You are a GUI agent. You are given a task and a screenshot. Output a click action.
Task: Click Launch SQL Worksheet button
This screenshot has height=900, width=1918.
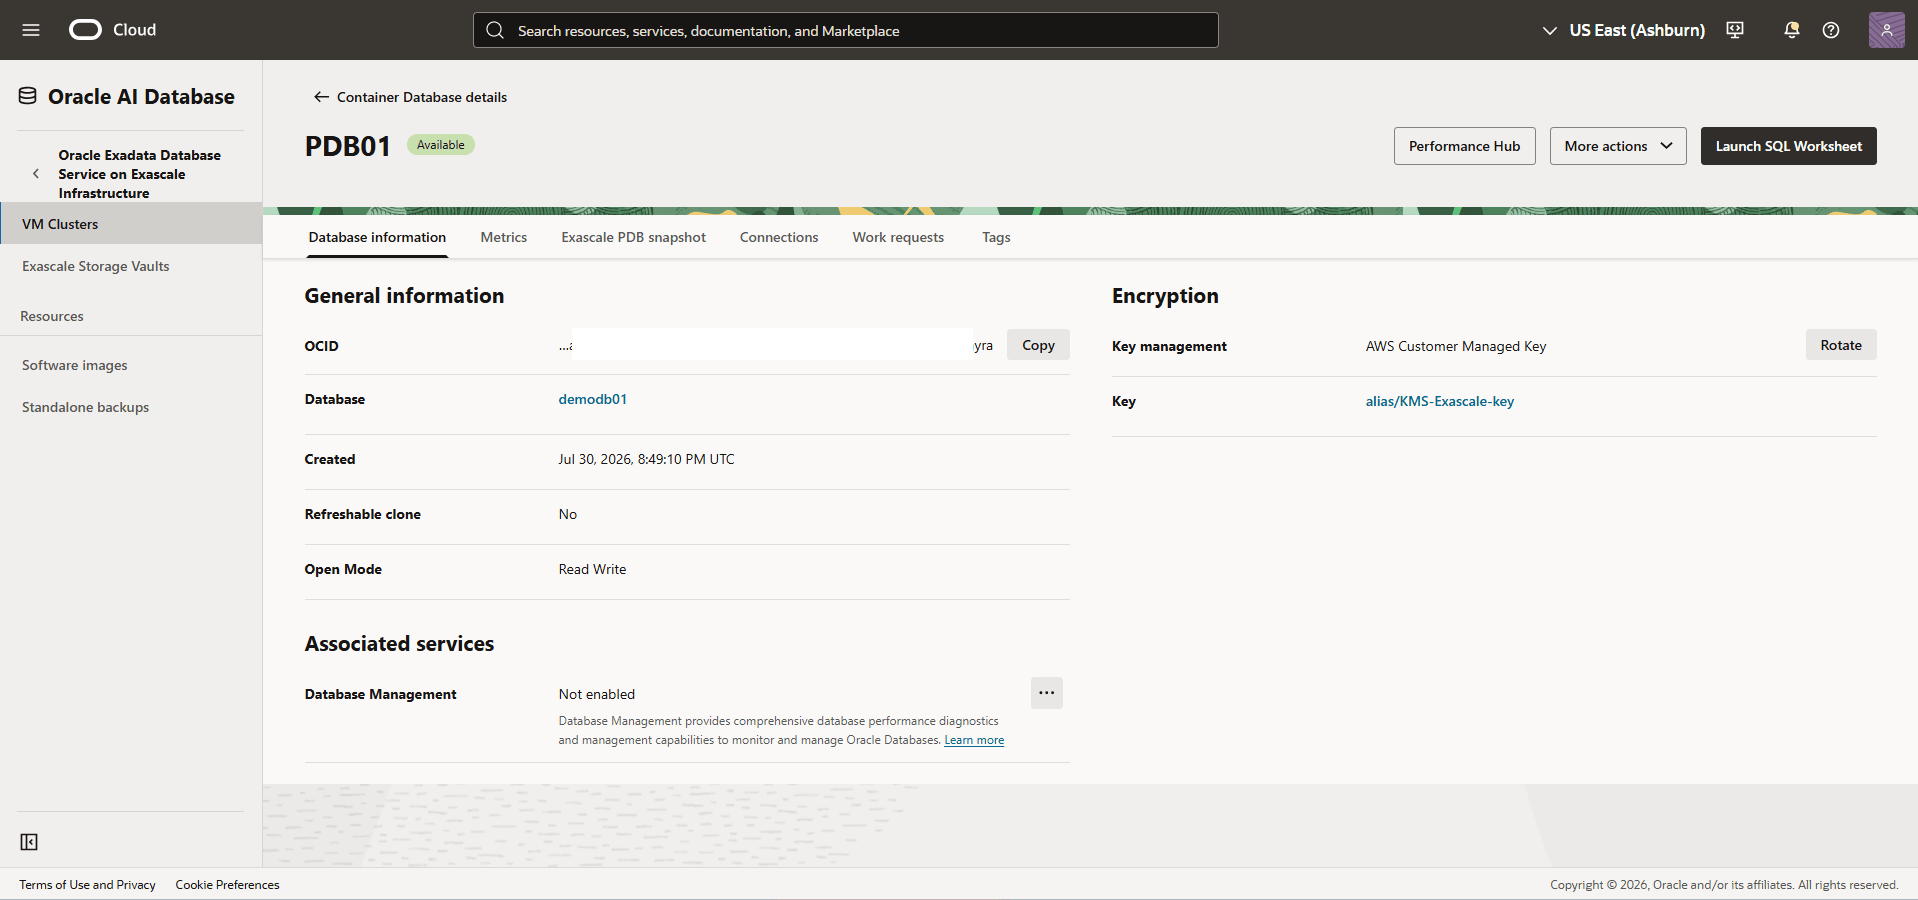[x=1788, y=146]
